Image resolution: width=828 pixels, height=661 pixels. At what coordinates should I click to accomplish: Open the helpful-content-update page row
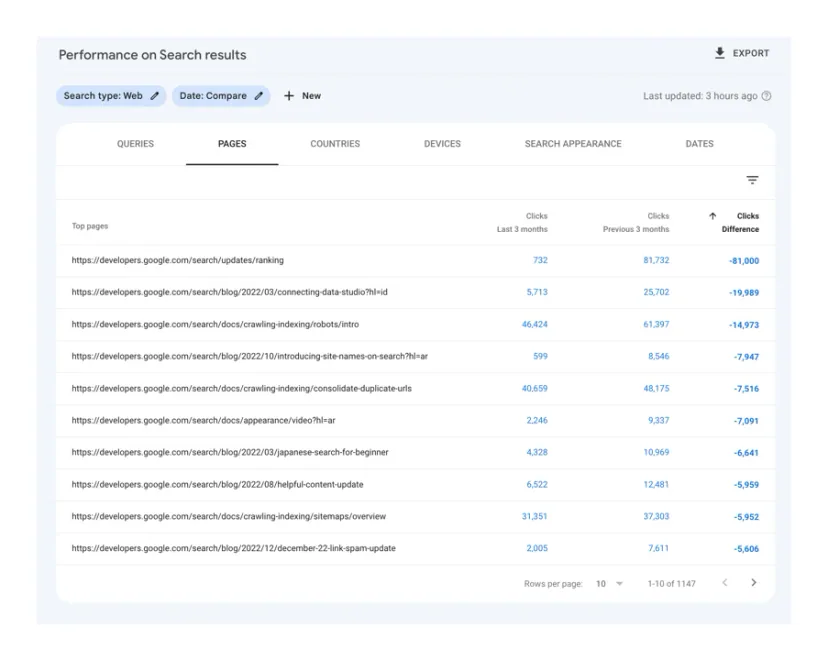[416, 485]
